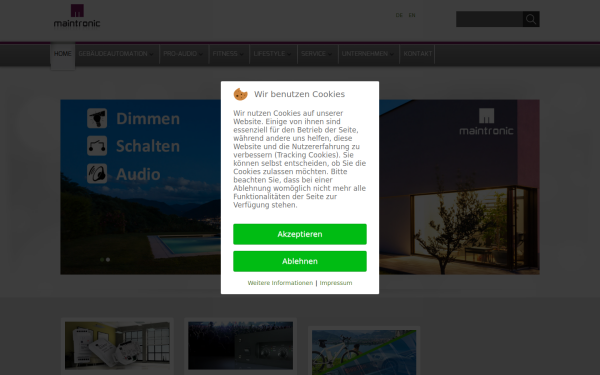600x375 pixels.
Task: Click the Dimmen text on the banner
Action: (148, 119)
